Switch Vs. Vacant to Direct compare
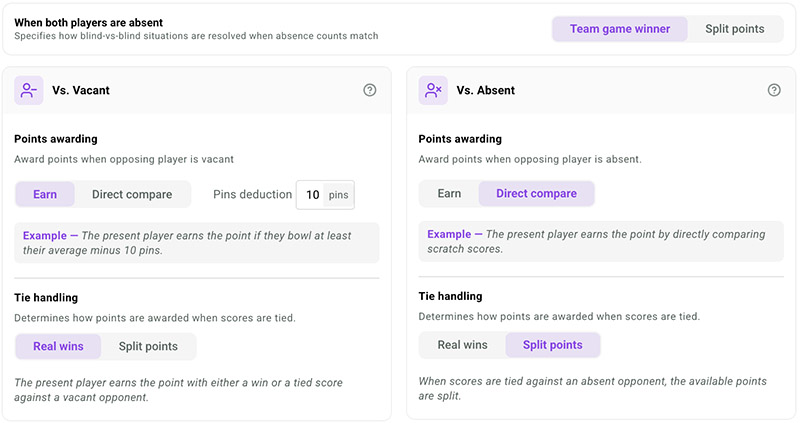Viewport: 800px width, 423px height. pyautogui.click(x=132, y=194)
